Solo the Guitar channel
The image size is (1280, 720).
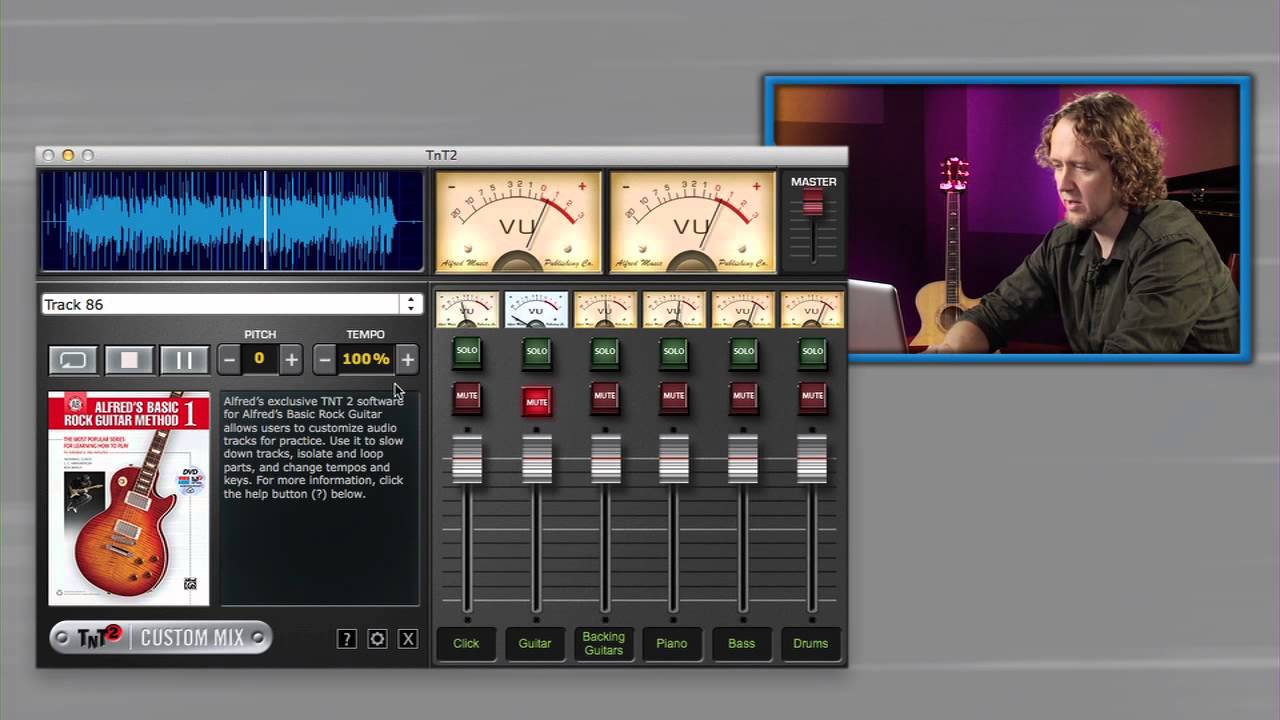coord(537,351)
